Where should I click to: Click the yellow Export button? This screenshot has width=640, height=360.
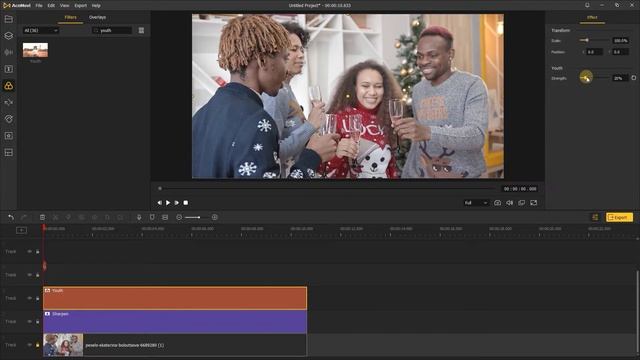tap(619, 217)
